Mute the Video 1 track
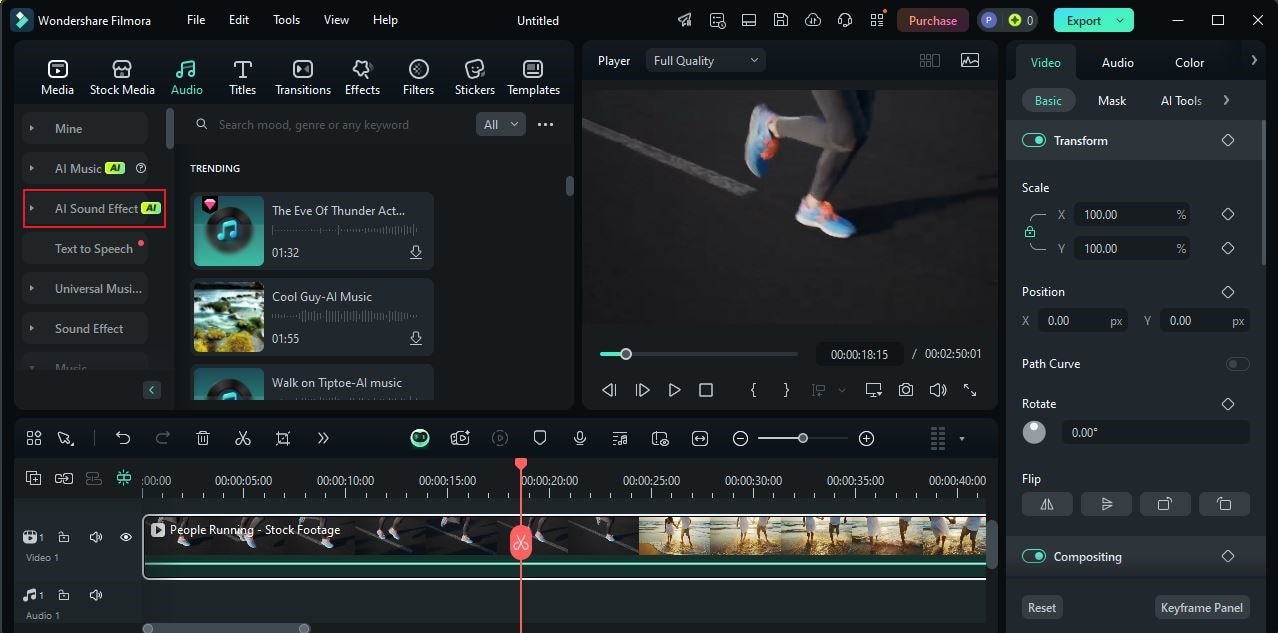Viewport: 1278px width, 633px height. [x=95, y=537]
